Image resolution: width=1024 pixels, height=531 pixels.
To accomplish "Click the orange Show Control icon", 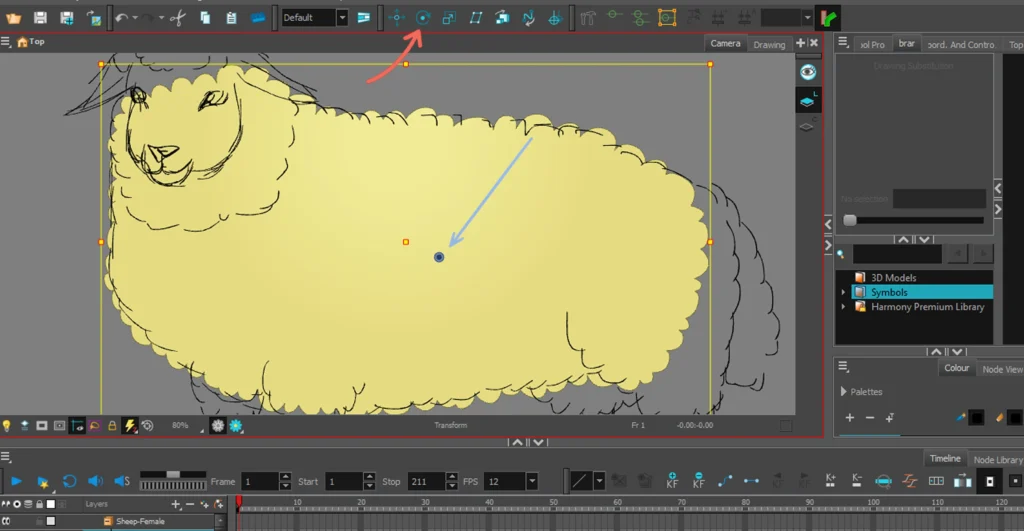I will tap(667, 18).
